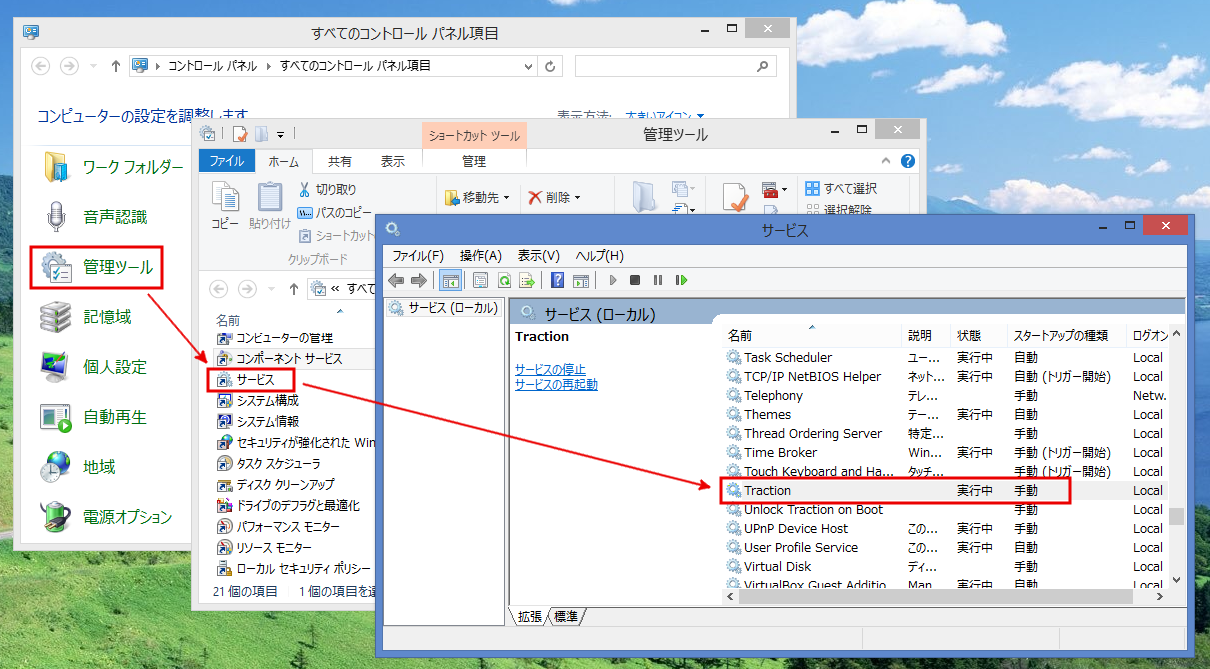Viewport: 1210px width, 669px height.
Task: Stop the Traction service via the stop icon
Action: click(635, 280)
